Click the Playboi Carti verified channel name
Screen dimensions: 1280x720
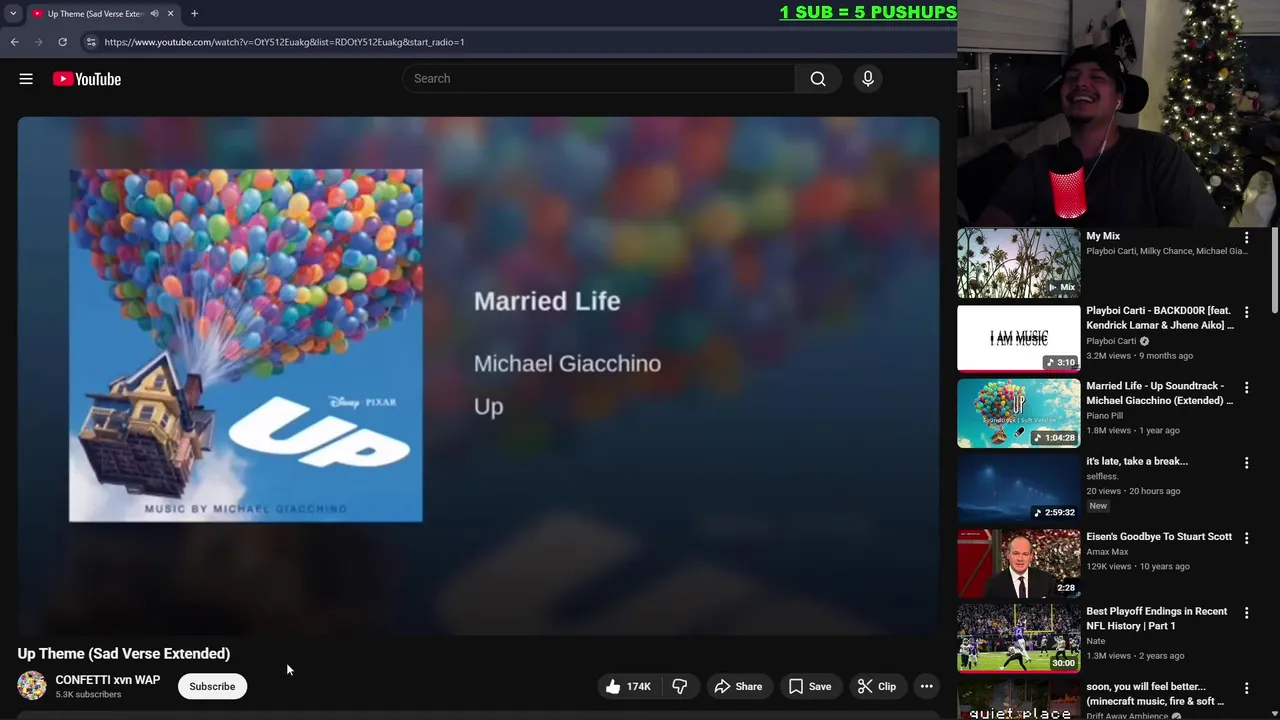click(x=1111, y=341)
